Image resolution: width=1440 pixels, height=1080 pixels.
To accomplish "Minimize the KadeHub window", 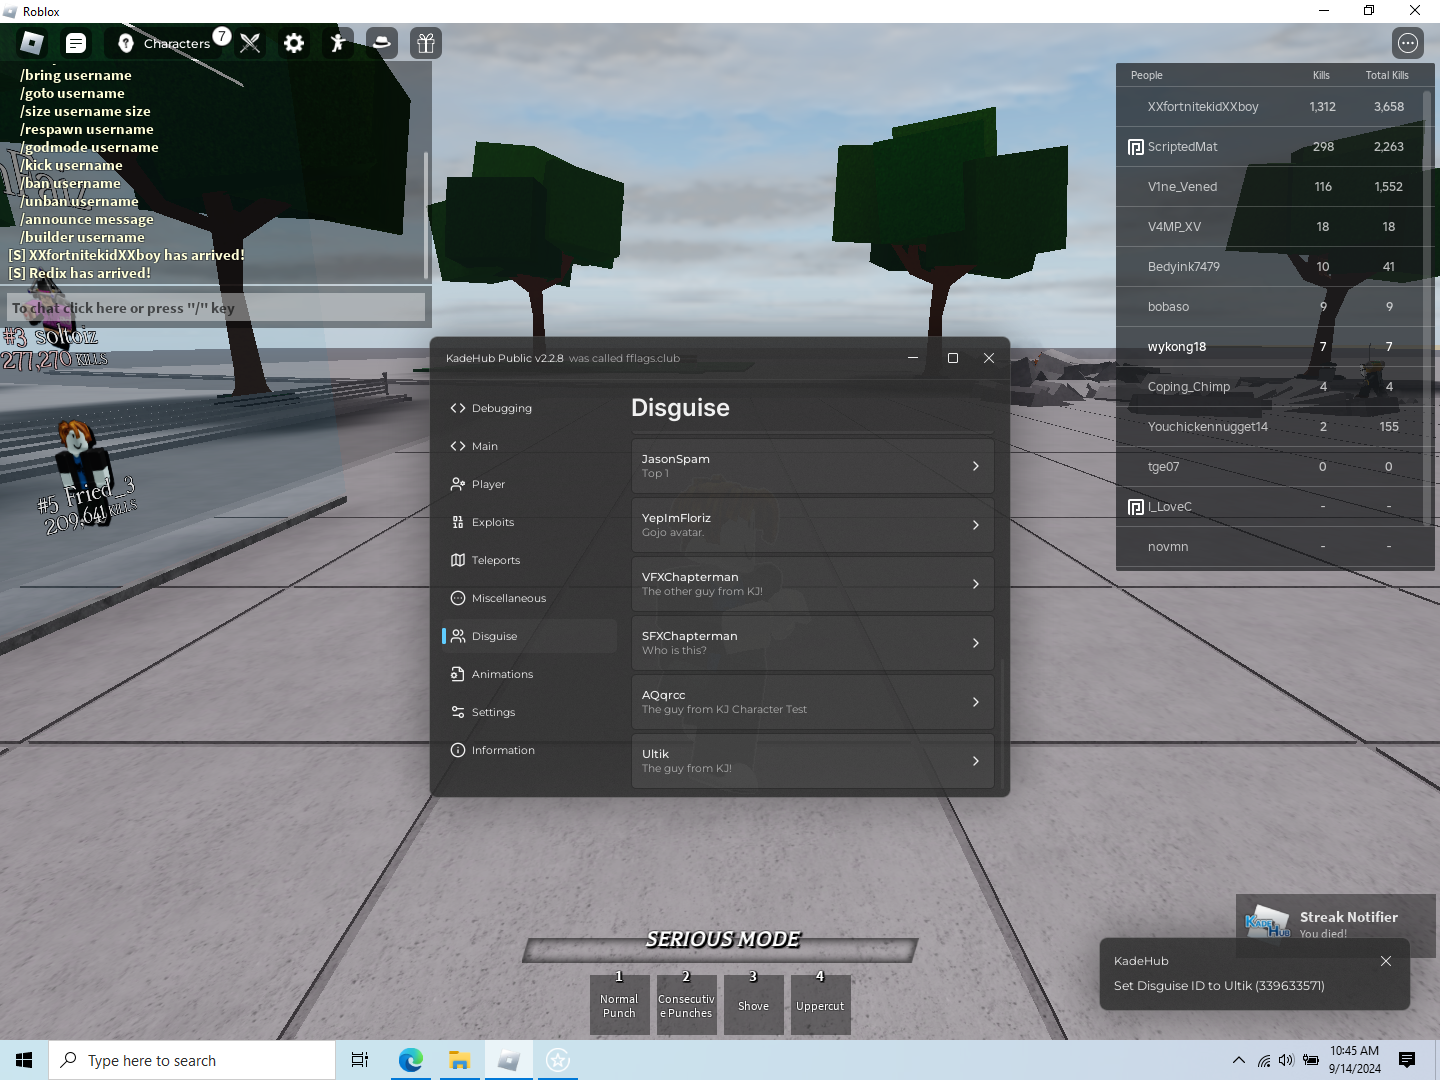I will (x=913, y=358).
